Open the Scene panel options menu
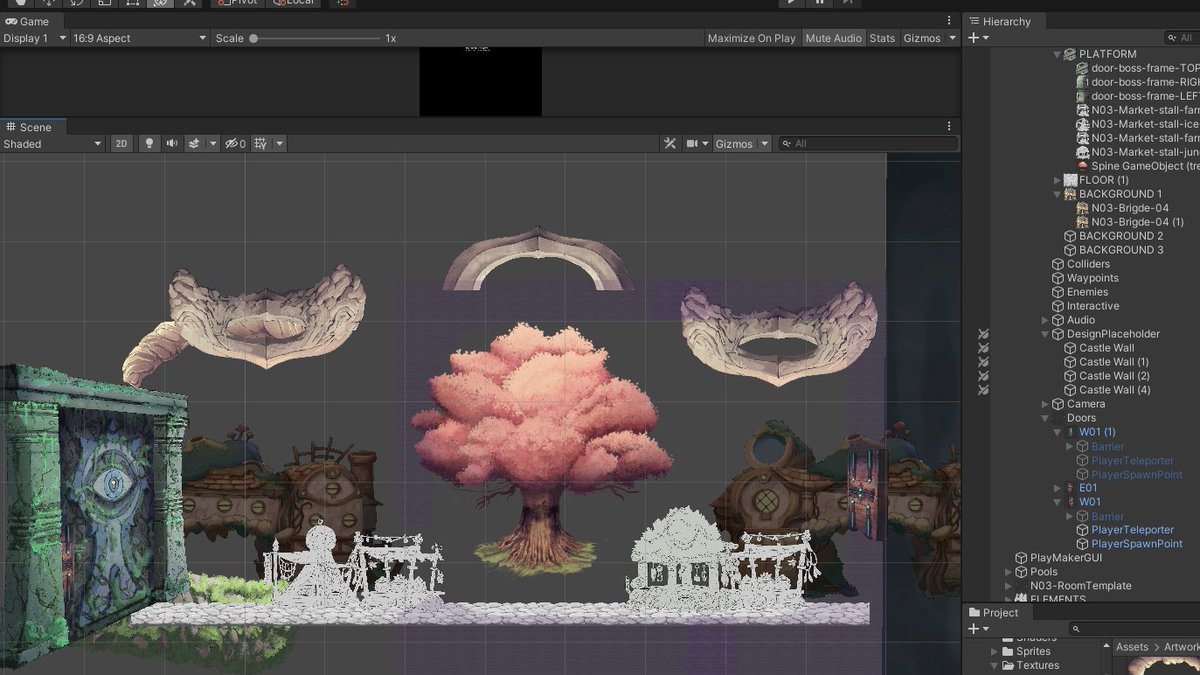This screenshot has width=1200, height=675. 949,127
